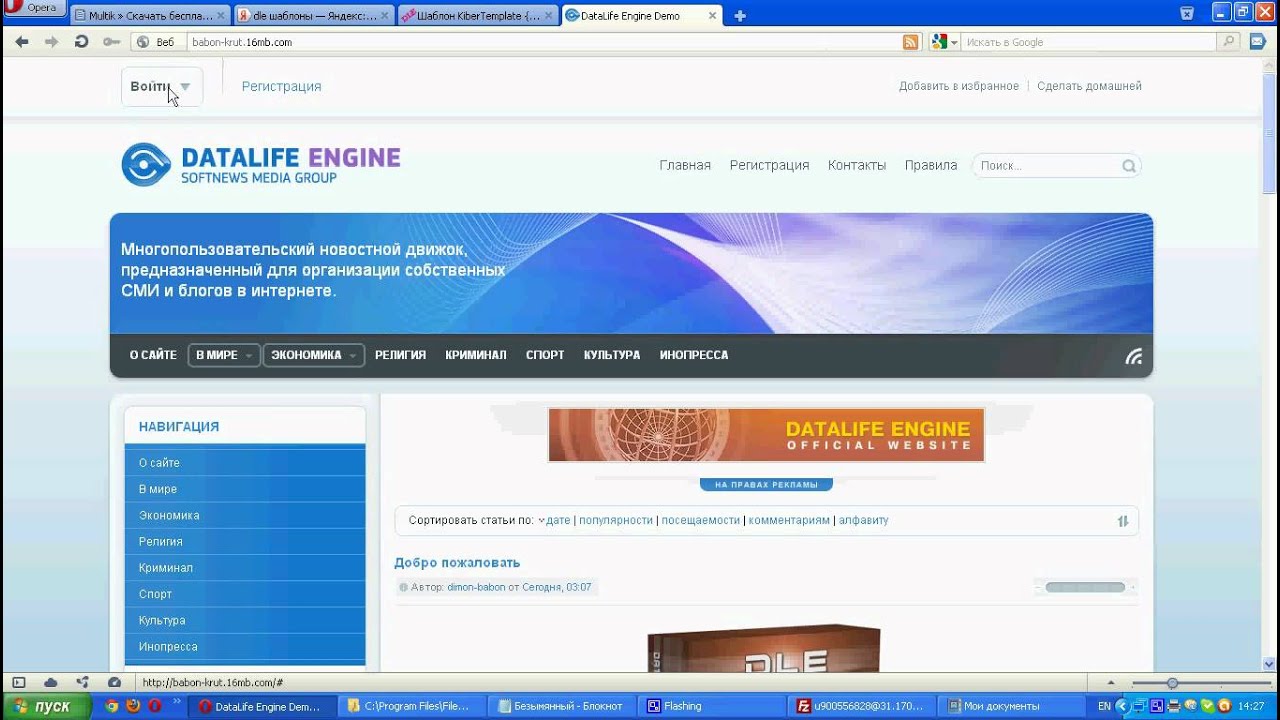Expand the ЭКОНОМИКА category dropdown
Viewport: 1280px width, 720px height.
coord(314,355)
